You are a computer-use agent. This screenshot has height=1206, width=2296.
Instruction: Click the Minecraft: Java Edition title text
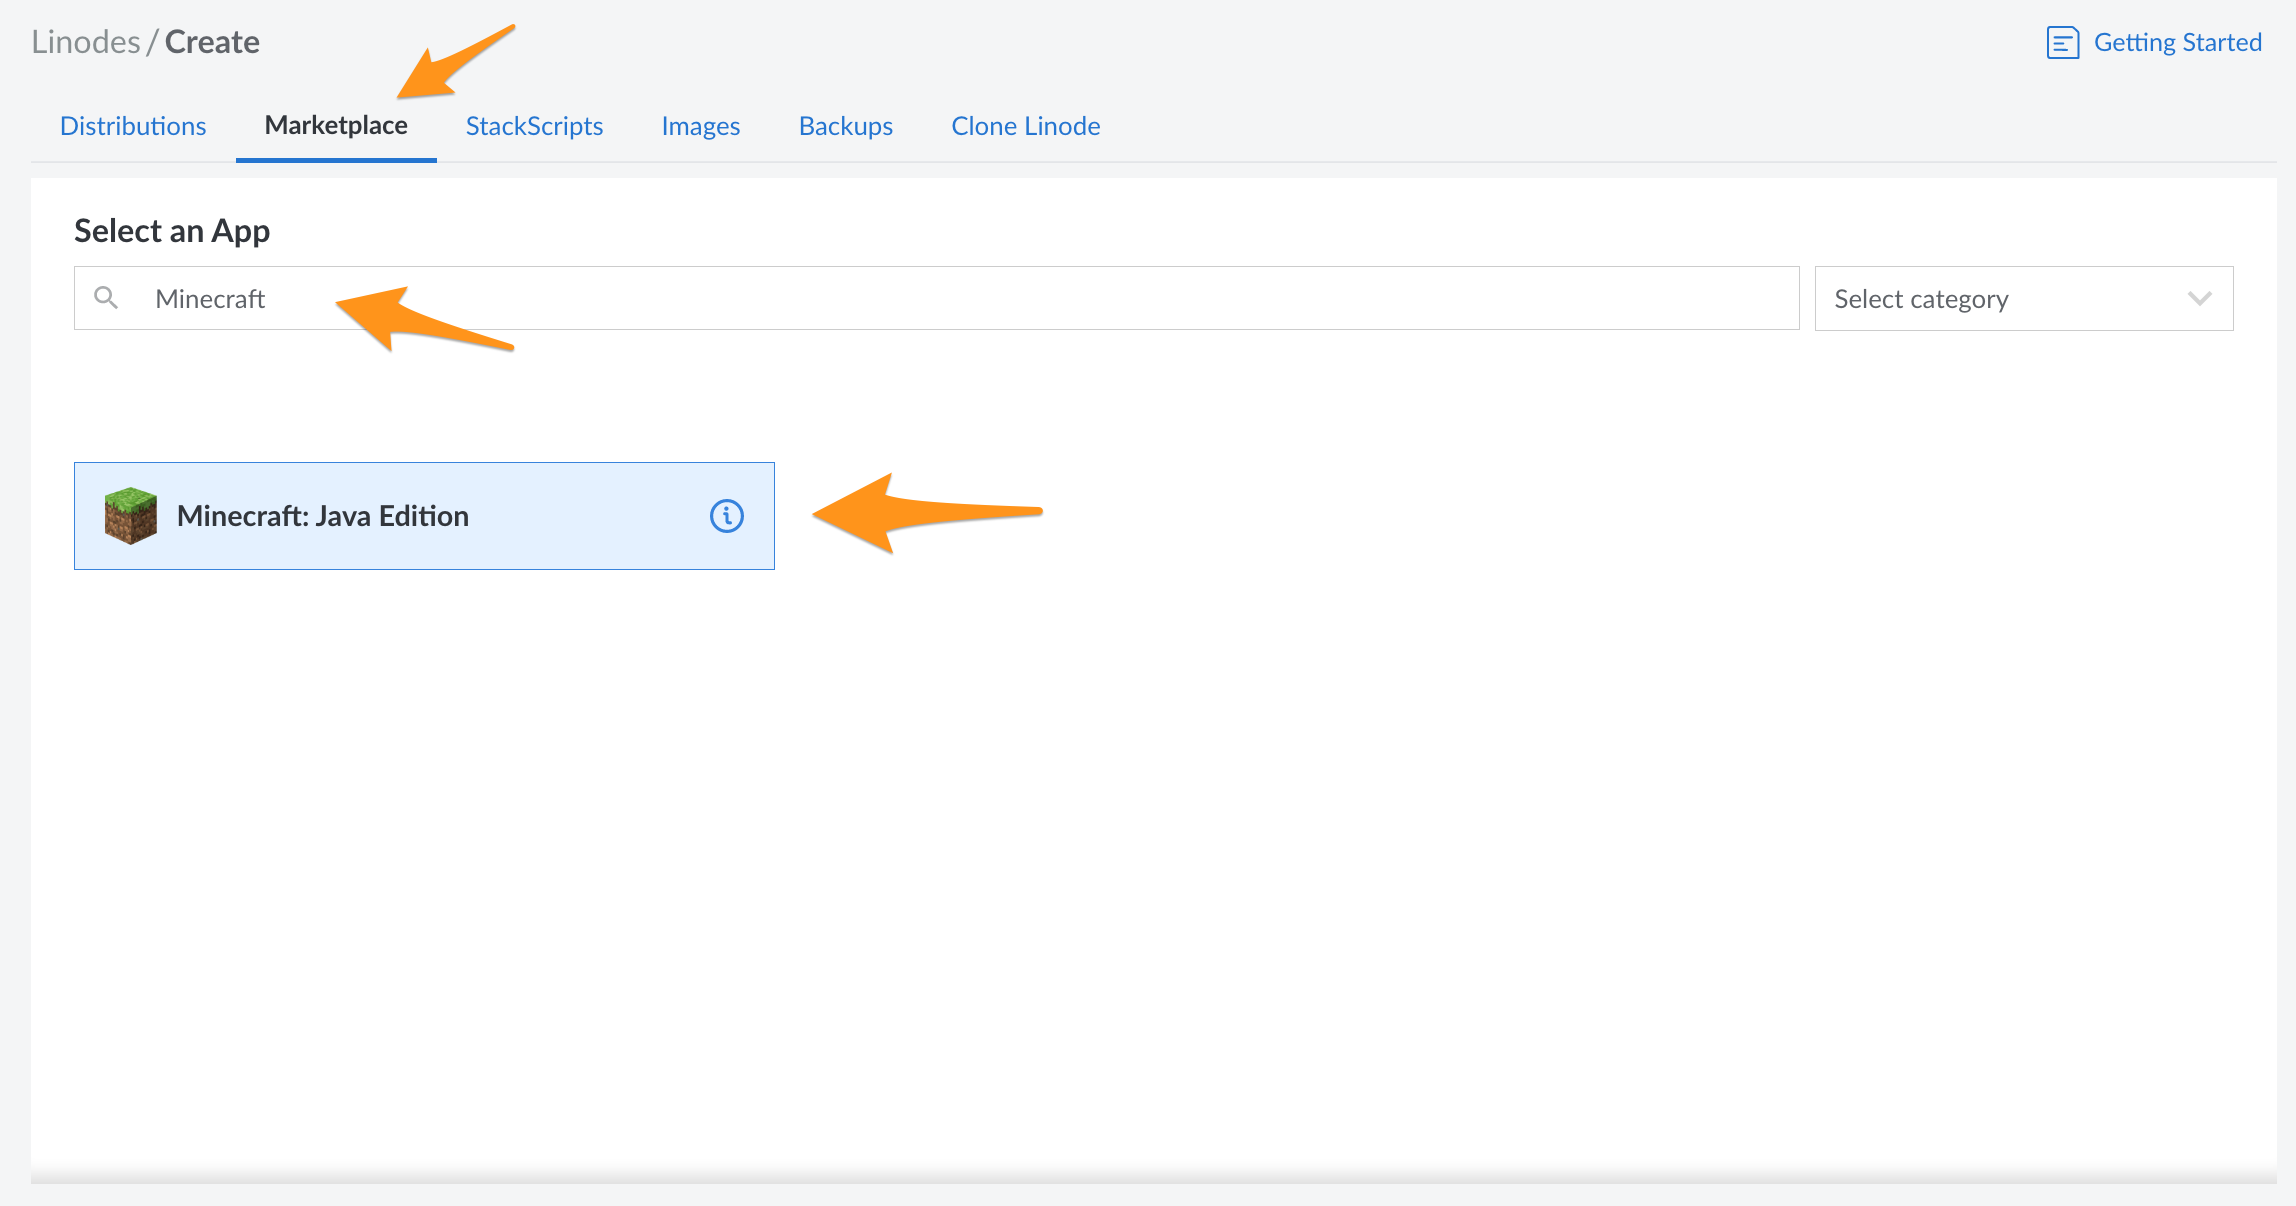point(323,516)
